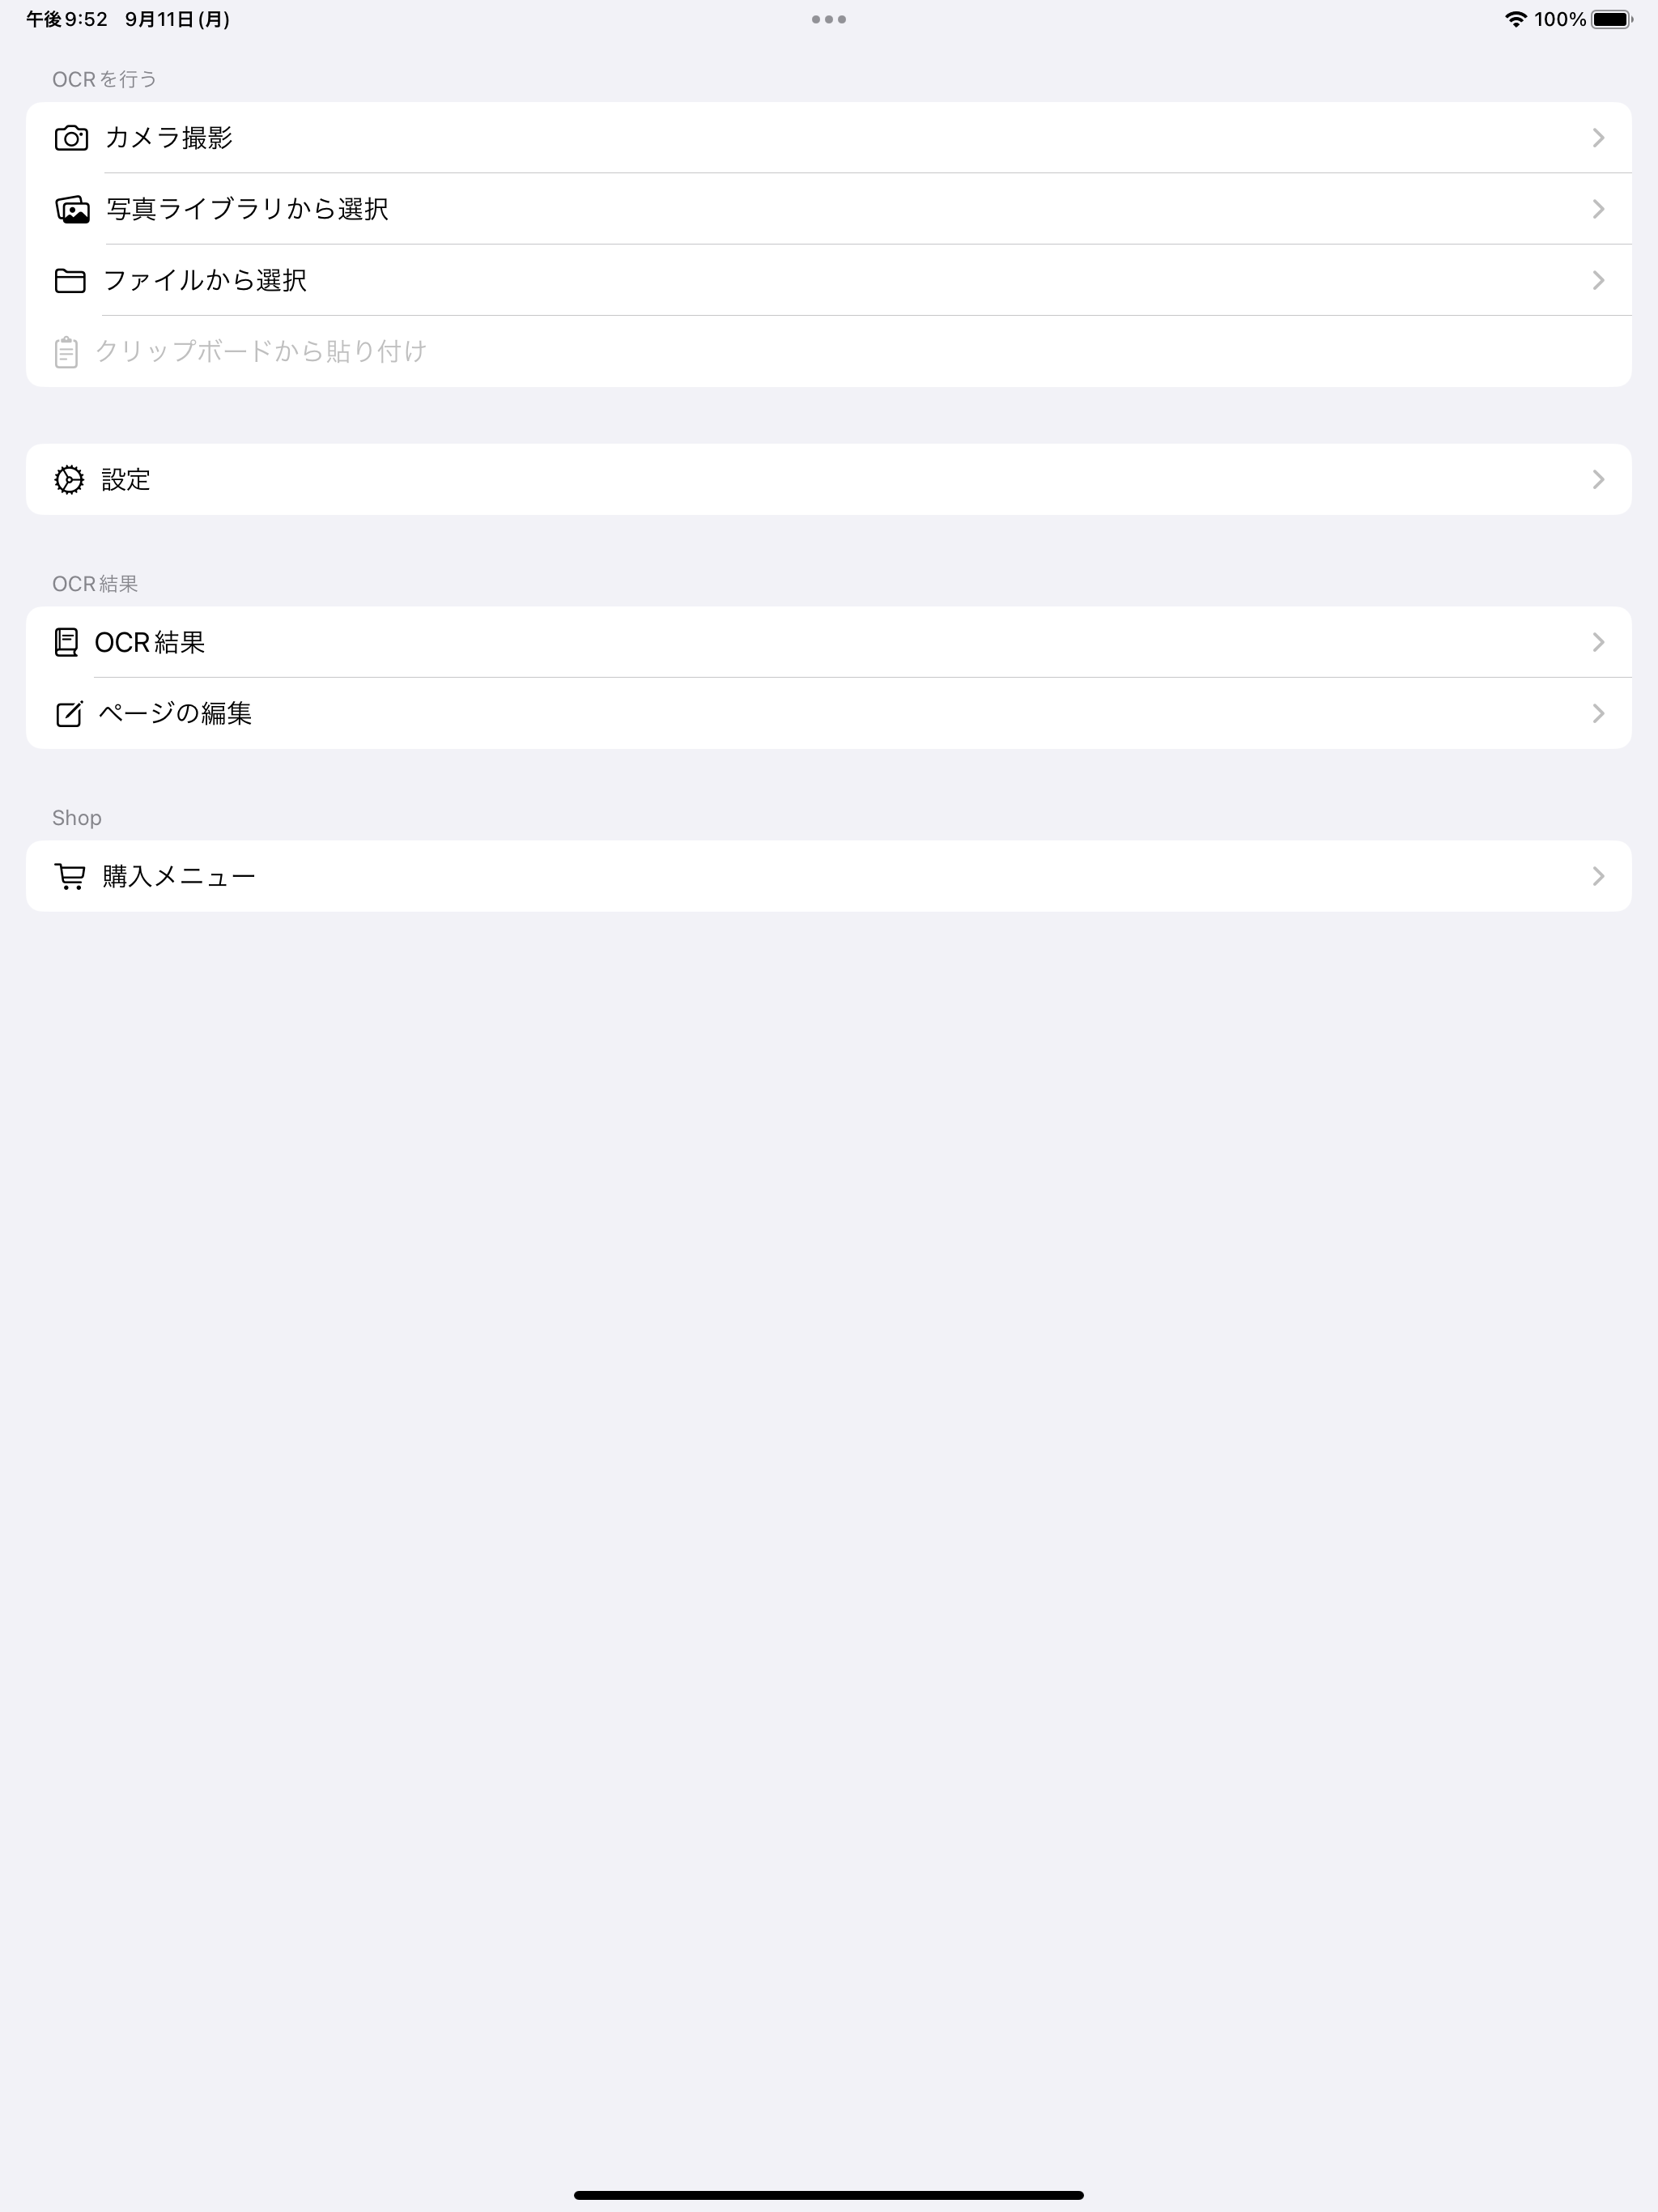
Task: Tap the shopping cart icon
Action: pyautogui.click(x=70, y=877)
